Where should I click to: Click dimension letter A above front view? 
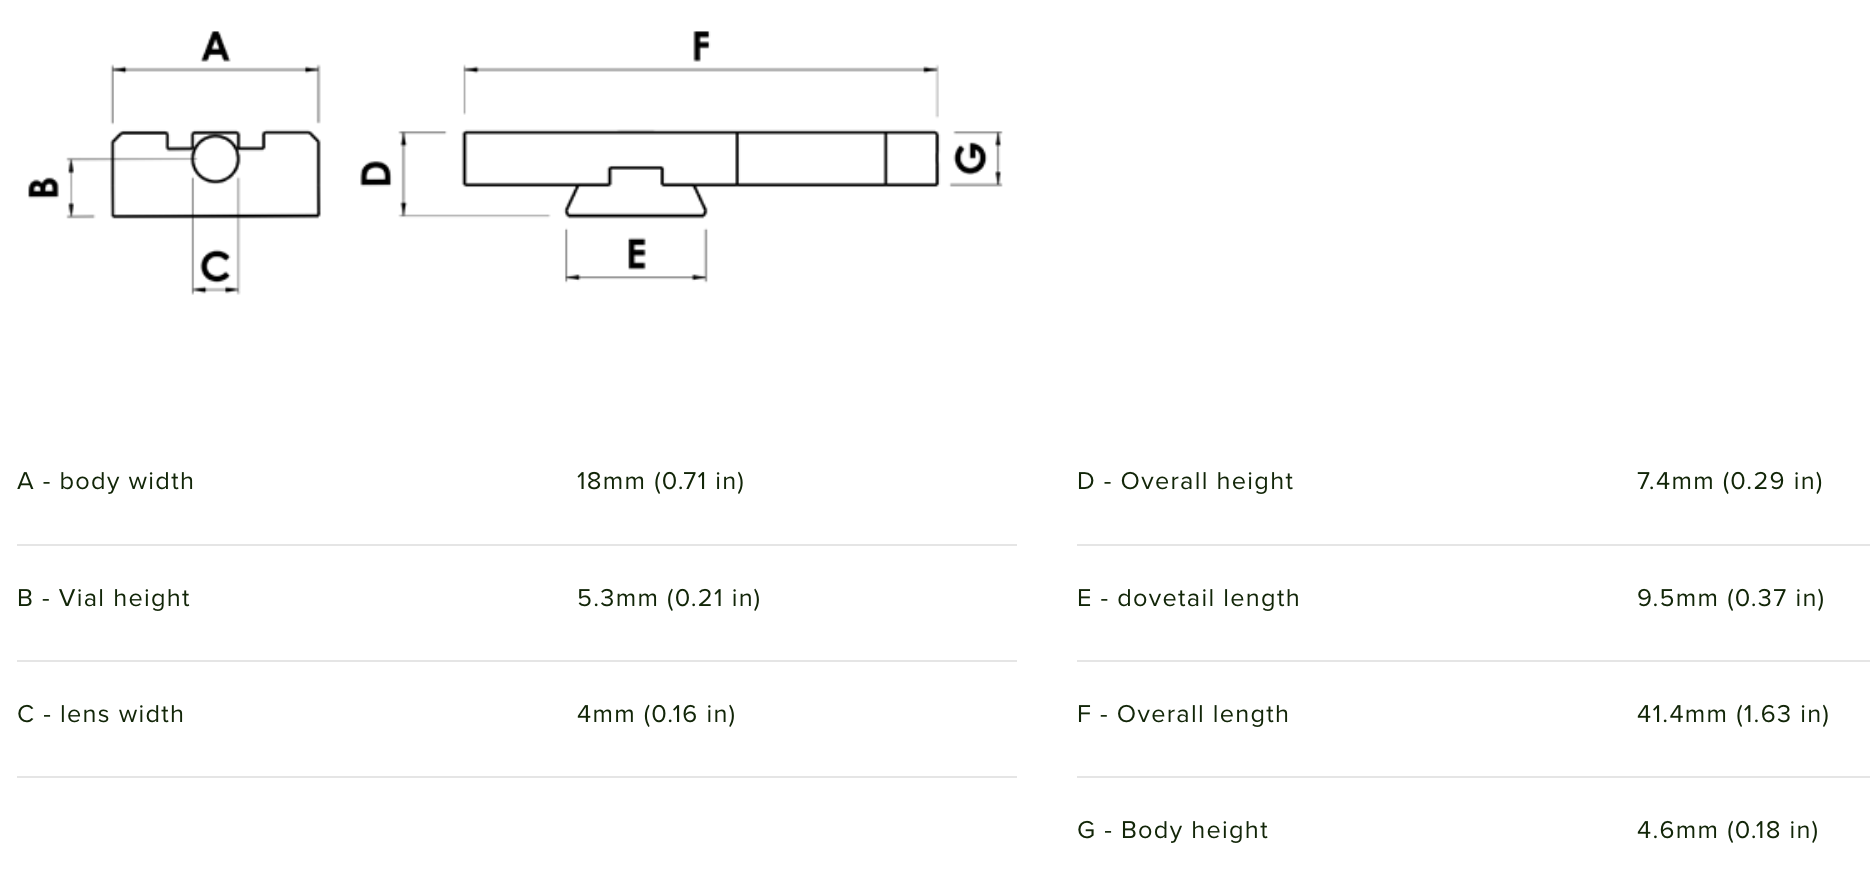pyautogui.click(x=215, y=46)
